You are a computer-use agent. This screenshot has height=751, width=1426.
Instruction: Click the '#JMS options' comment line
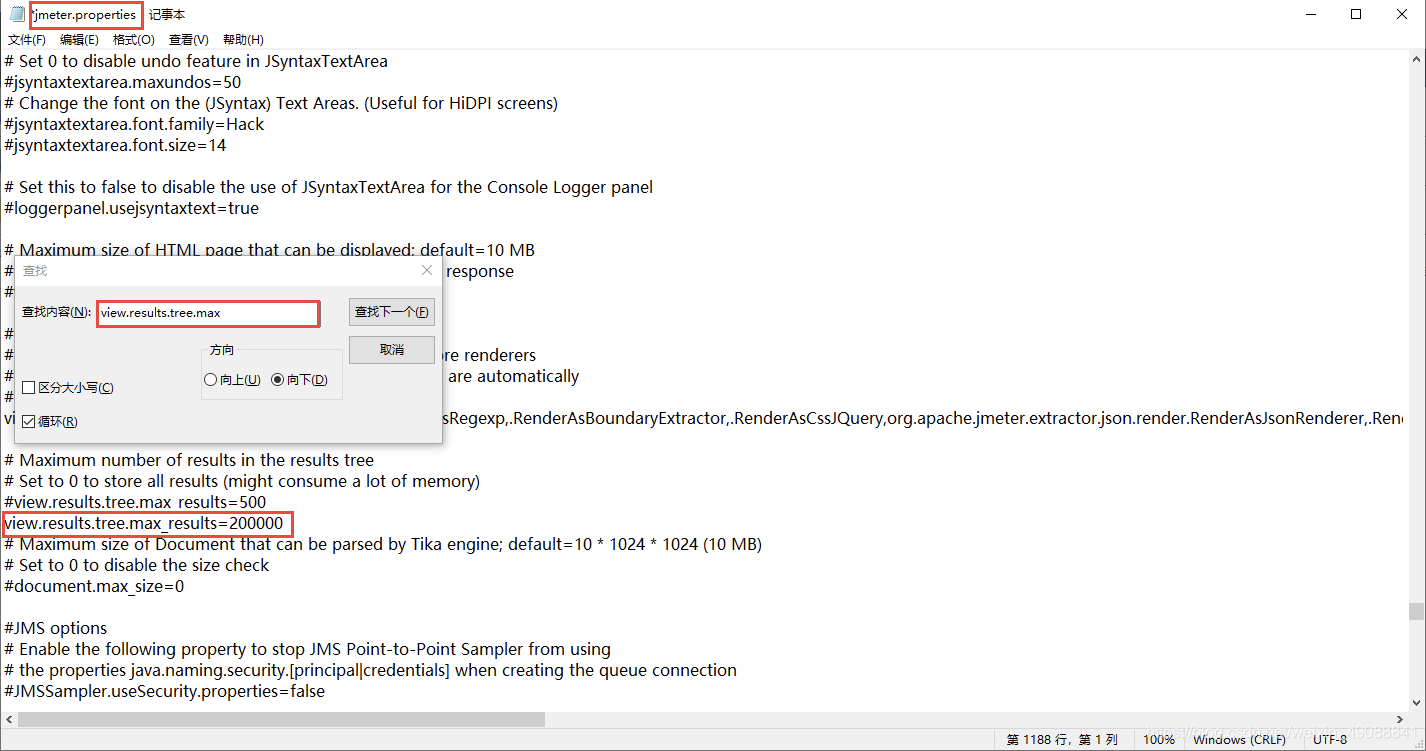pos(56,628)
